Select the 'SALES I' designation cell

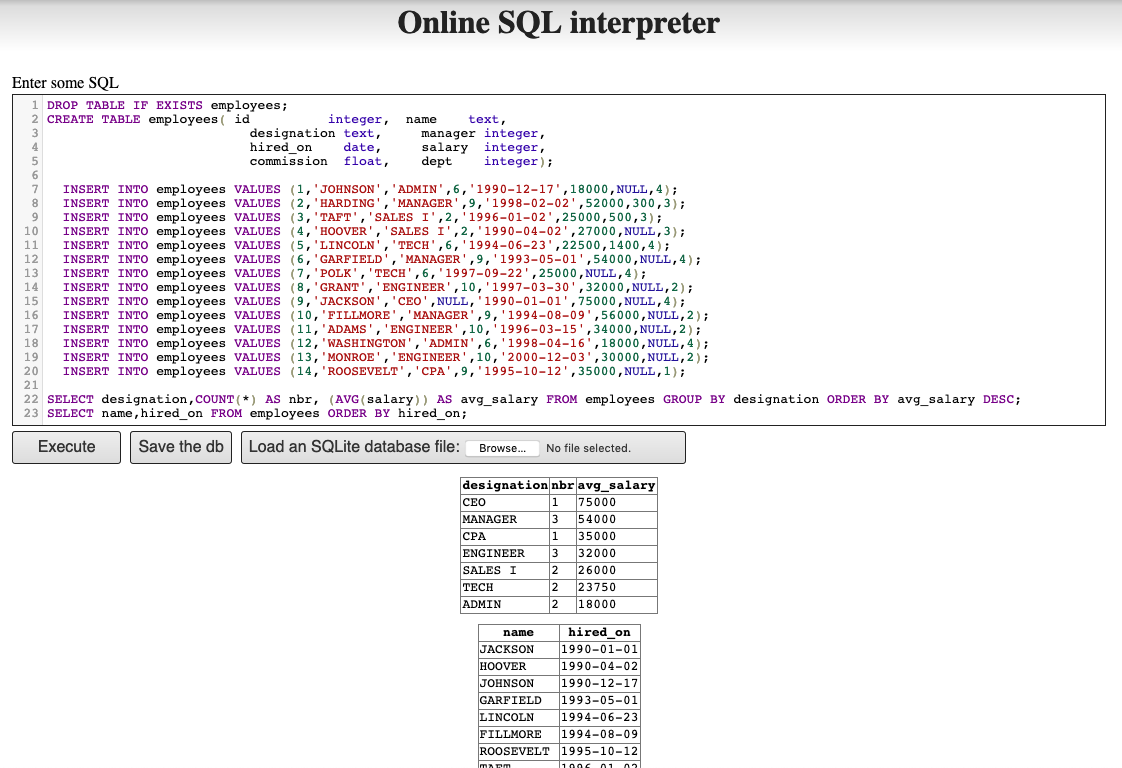coord(505,570)
